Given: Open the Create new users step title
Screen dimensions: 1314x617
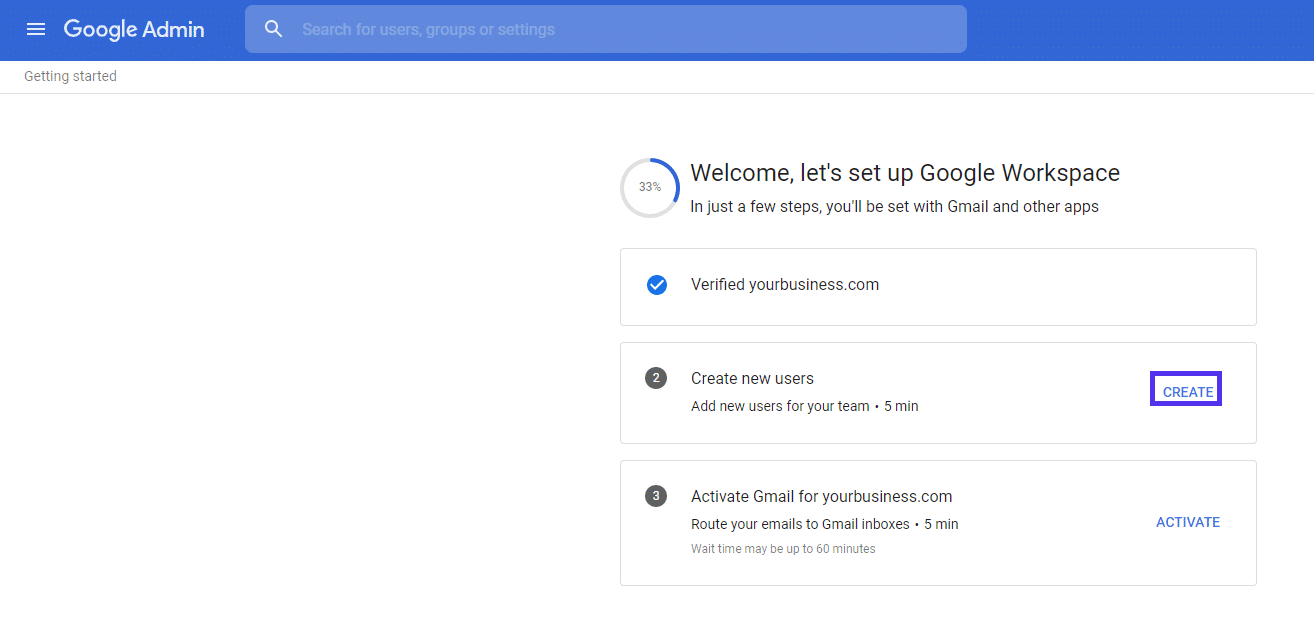Looking at the screenshot, I should pos(752,378).
